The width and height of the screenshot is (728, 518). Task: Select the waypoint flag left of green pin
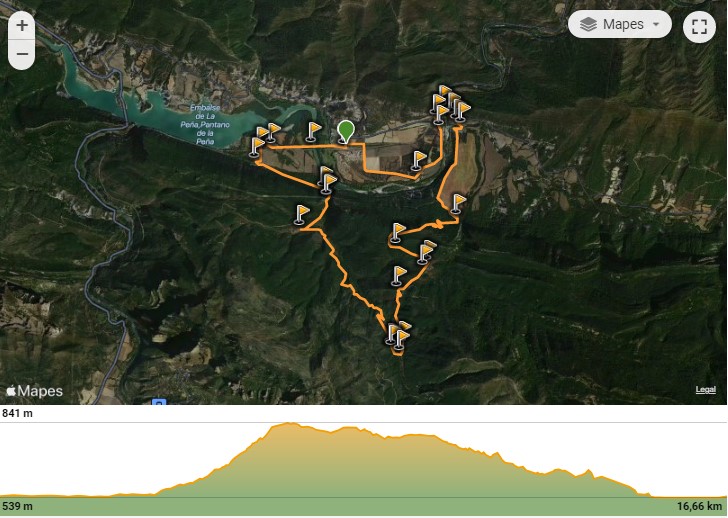pos(313,131)
